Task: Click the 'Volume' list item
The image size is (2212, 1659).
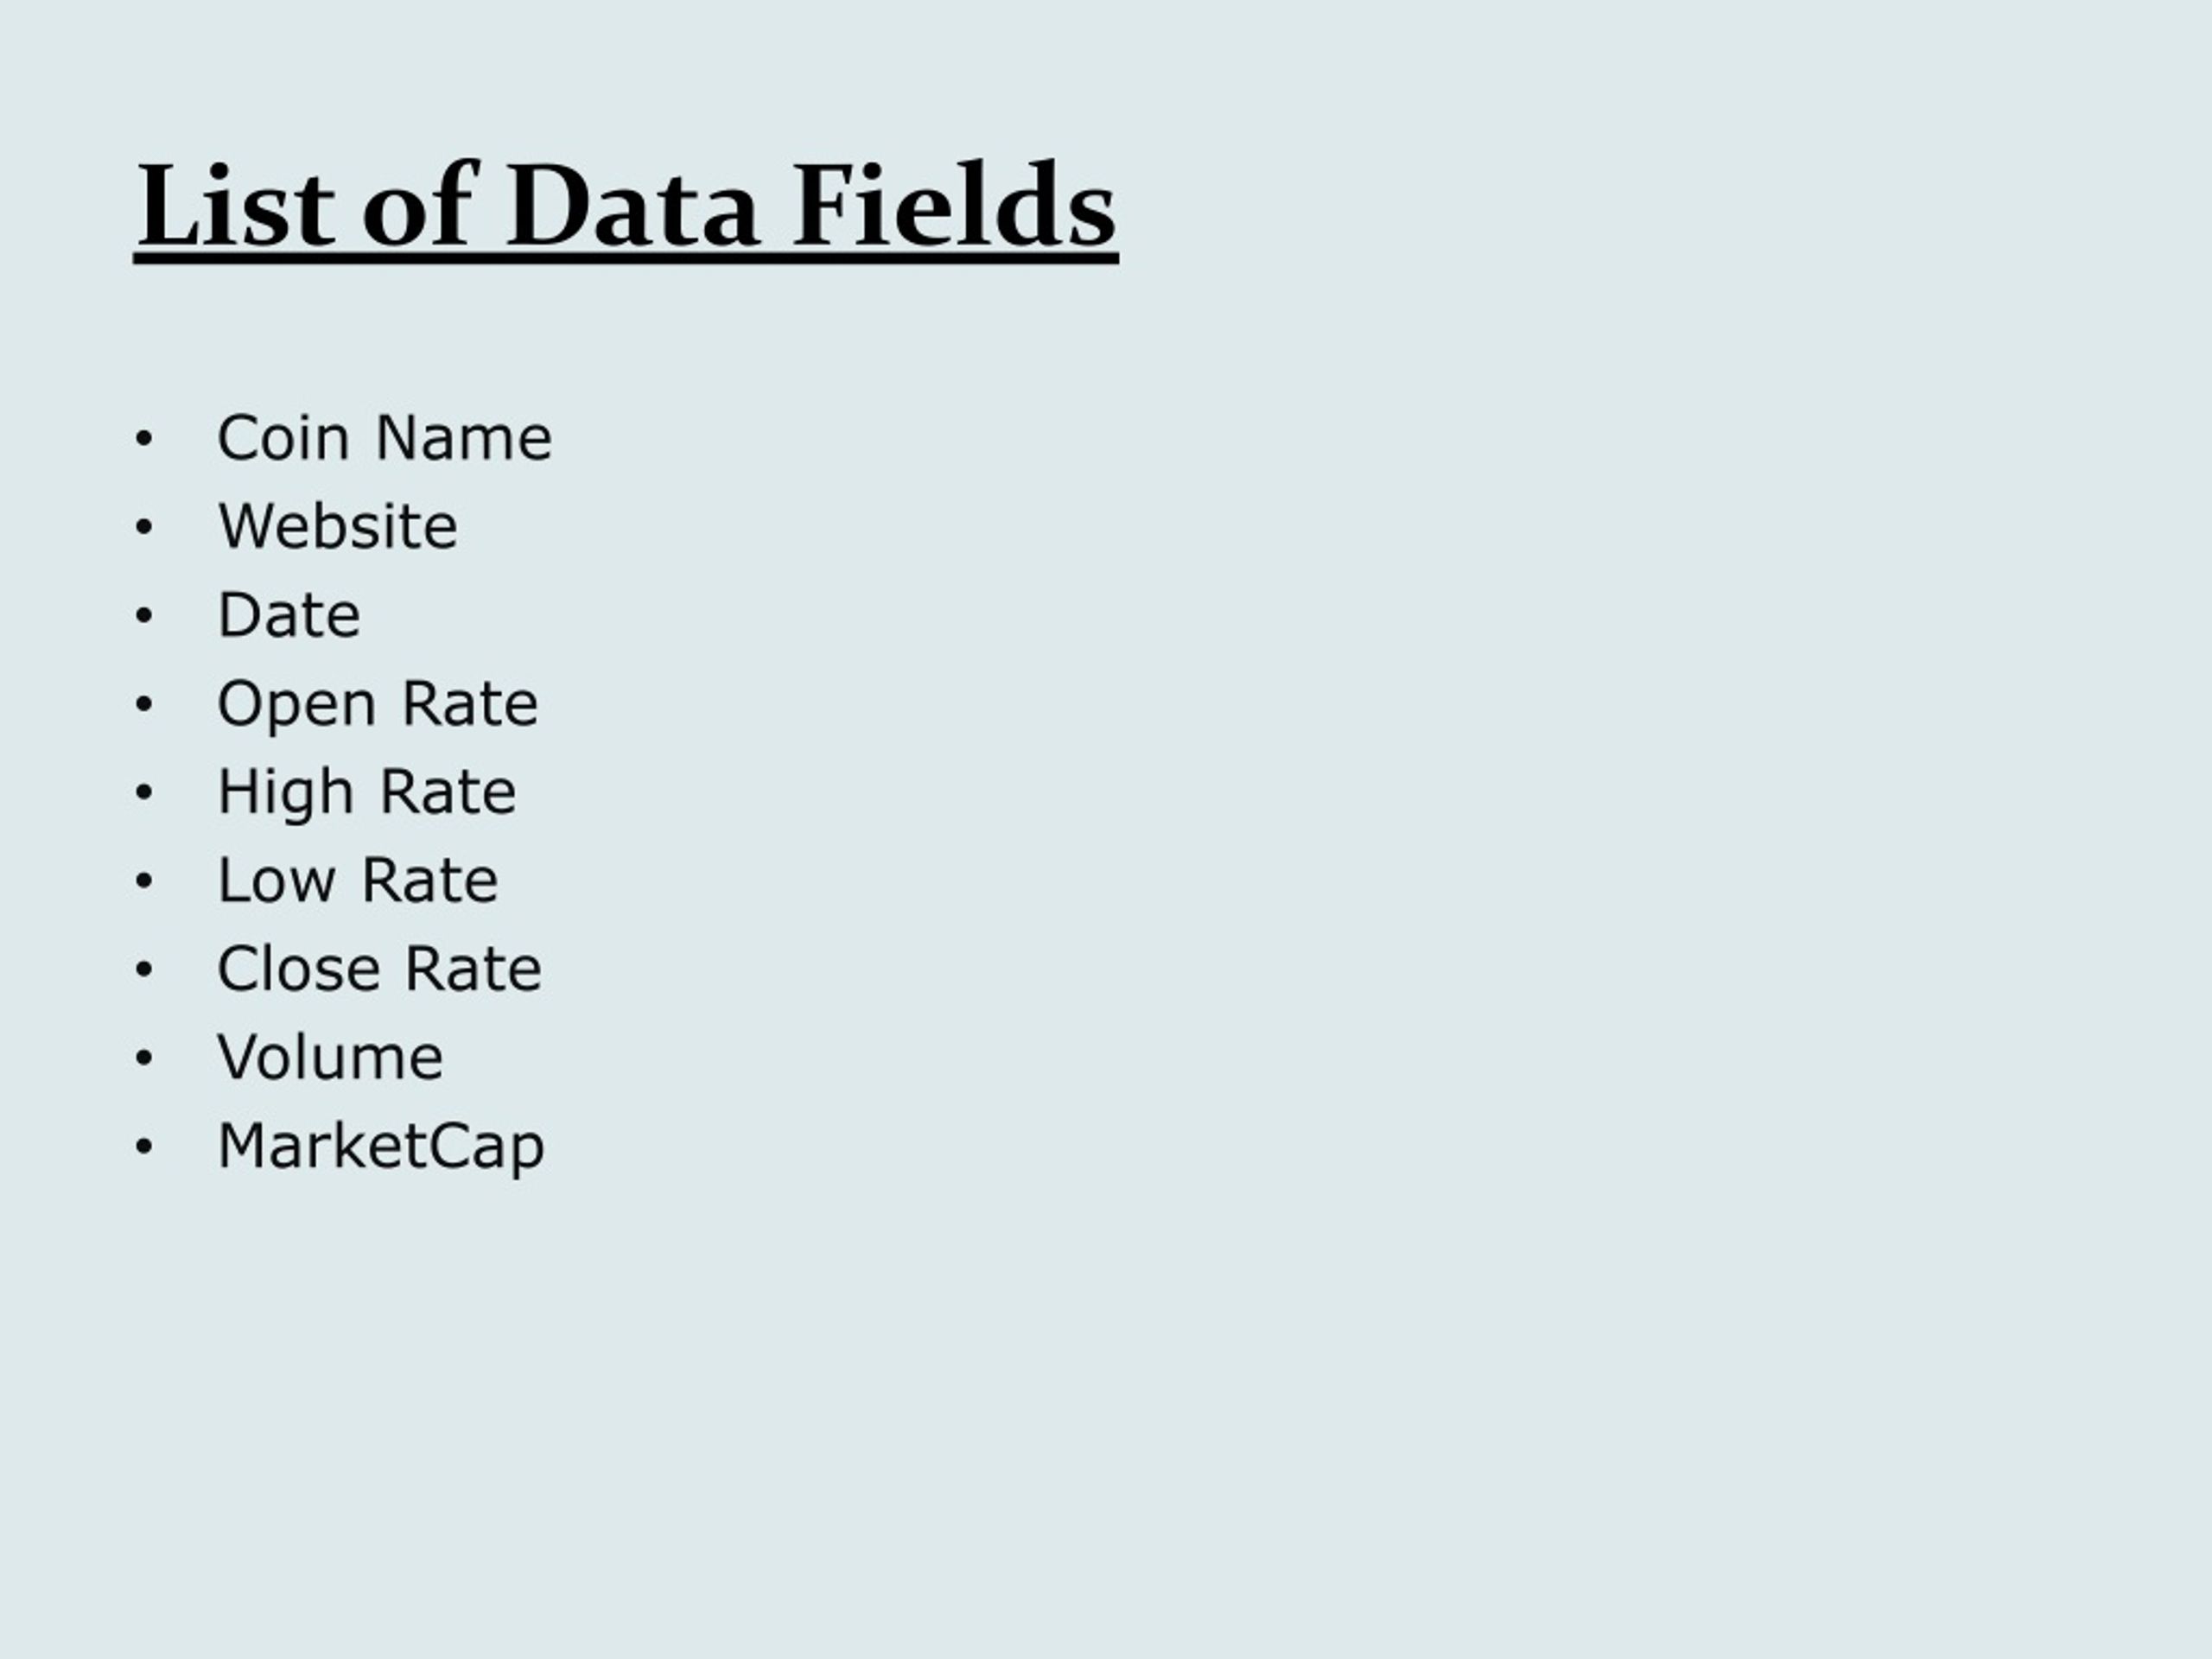Action: pos(330,1057)
